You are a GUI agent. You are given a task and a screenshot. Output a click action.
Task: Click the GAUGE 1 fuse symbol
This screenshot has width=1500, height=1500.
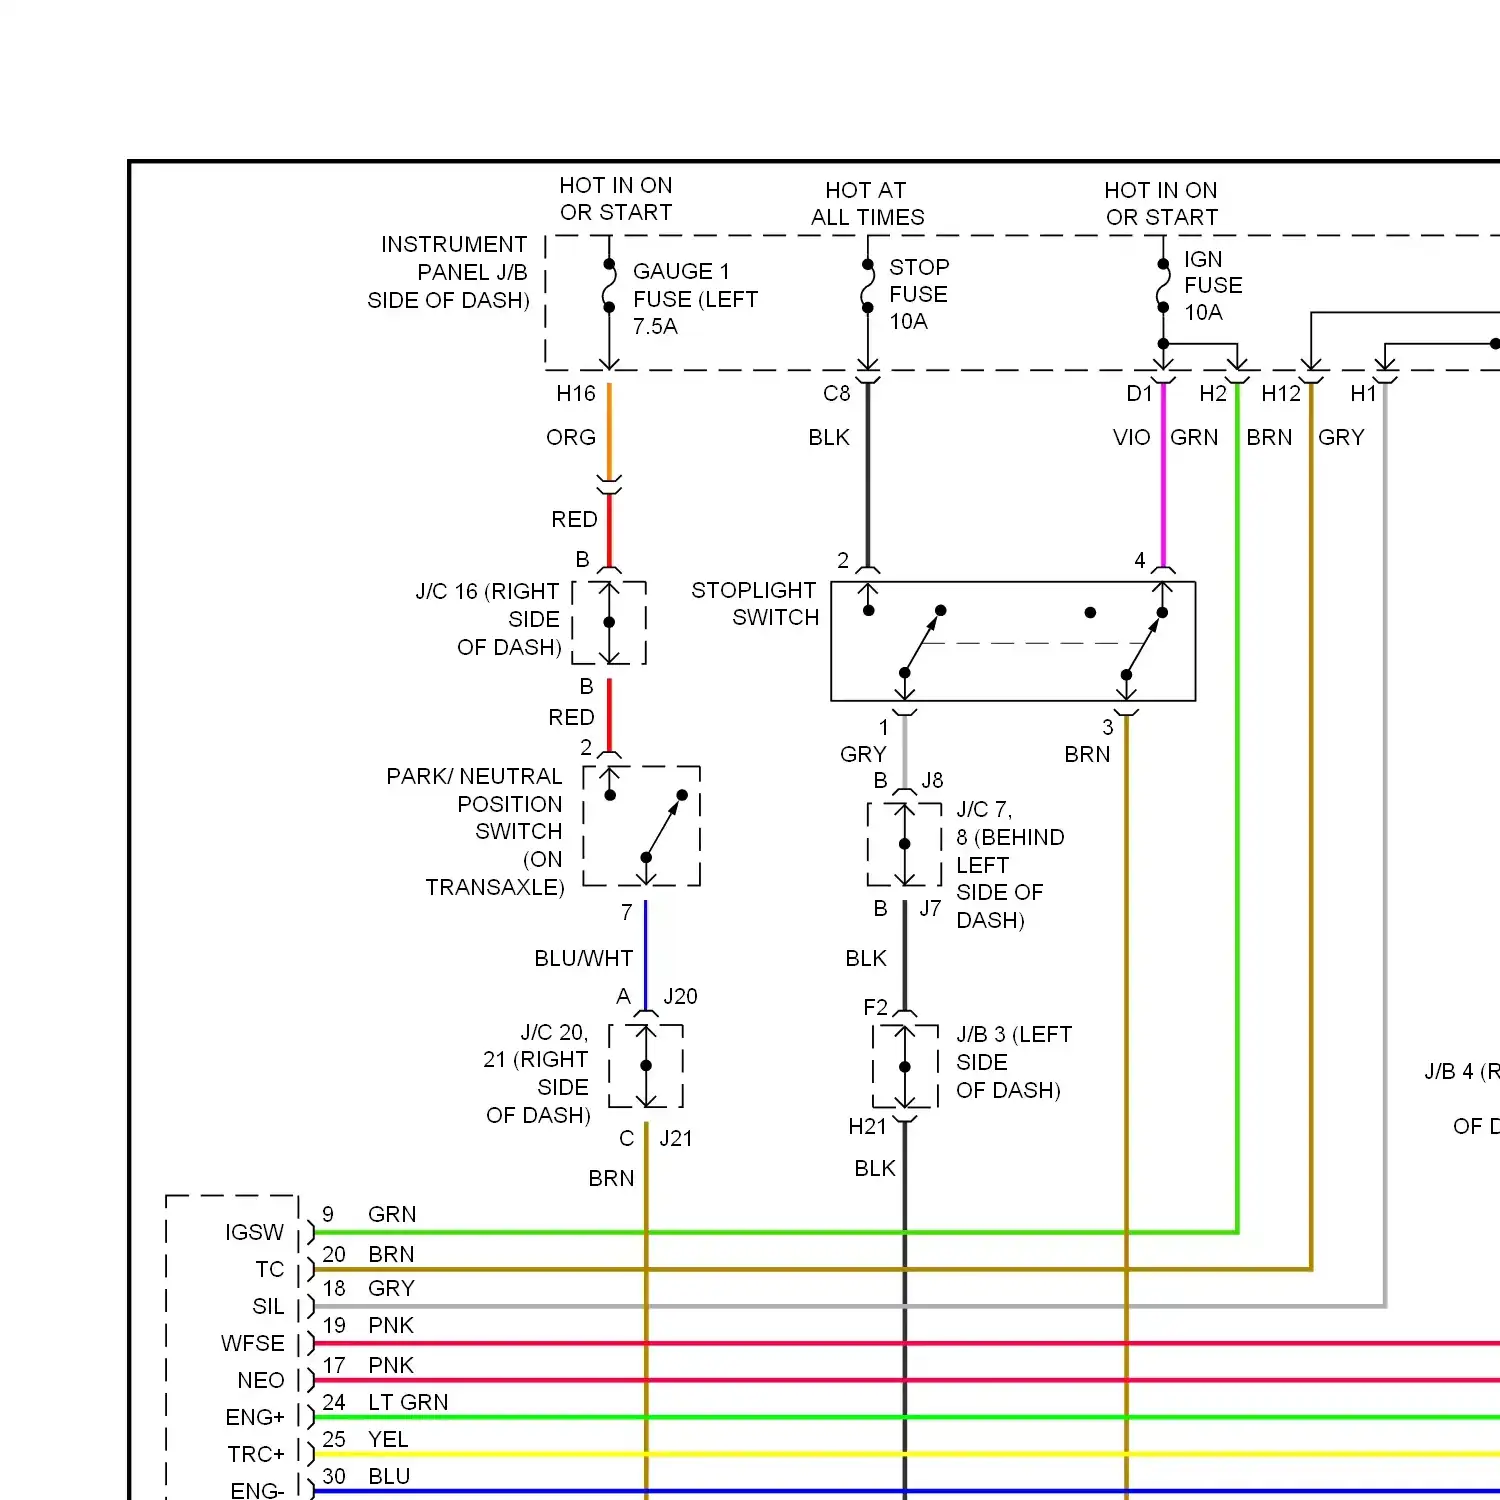coord(609,285)
